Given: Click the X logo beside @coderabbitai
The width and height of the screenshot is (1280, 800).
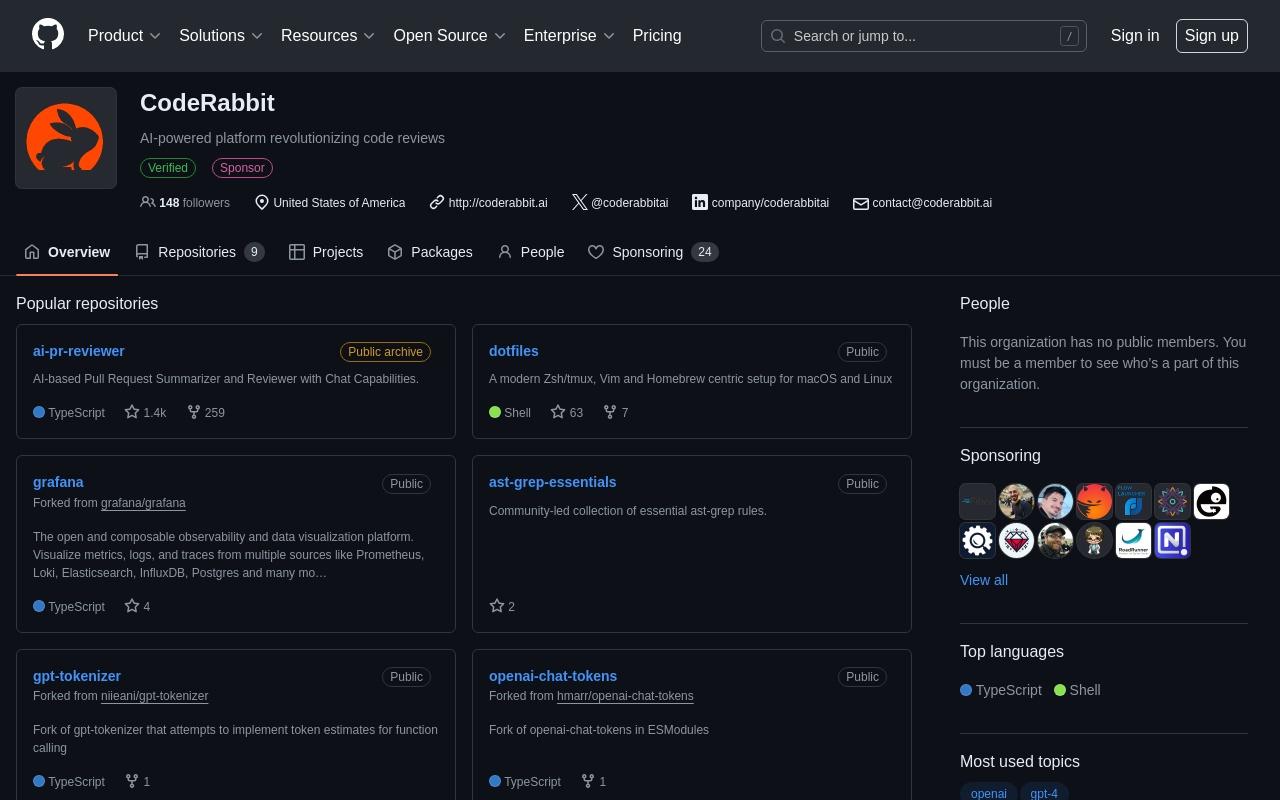Looking at the screenshot, I should pos(579,202).
